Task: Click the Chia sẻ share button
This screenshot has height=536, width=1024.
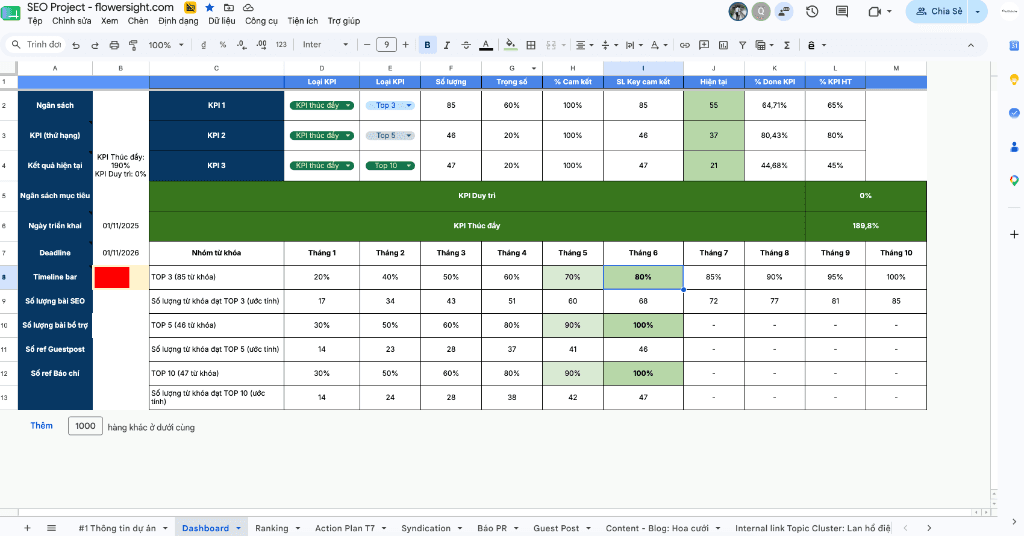Action: pyautogui.click(x=938, y=11)
